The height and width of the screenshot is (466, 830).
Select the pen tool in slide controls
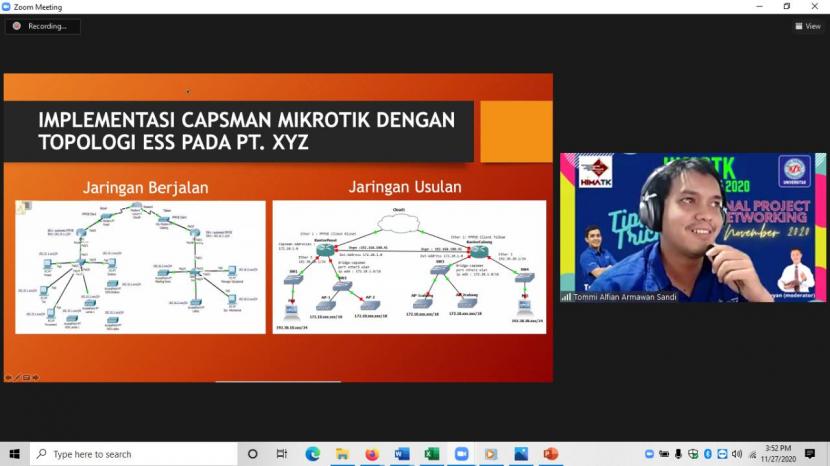click(17, 378)
